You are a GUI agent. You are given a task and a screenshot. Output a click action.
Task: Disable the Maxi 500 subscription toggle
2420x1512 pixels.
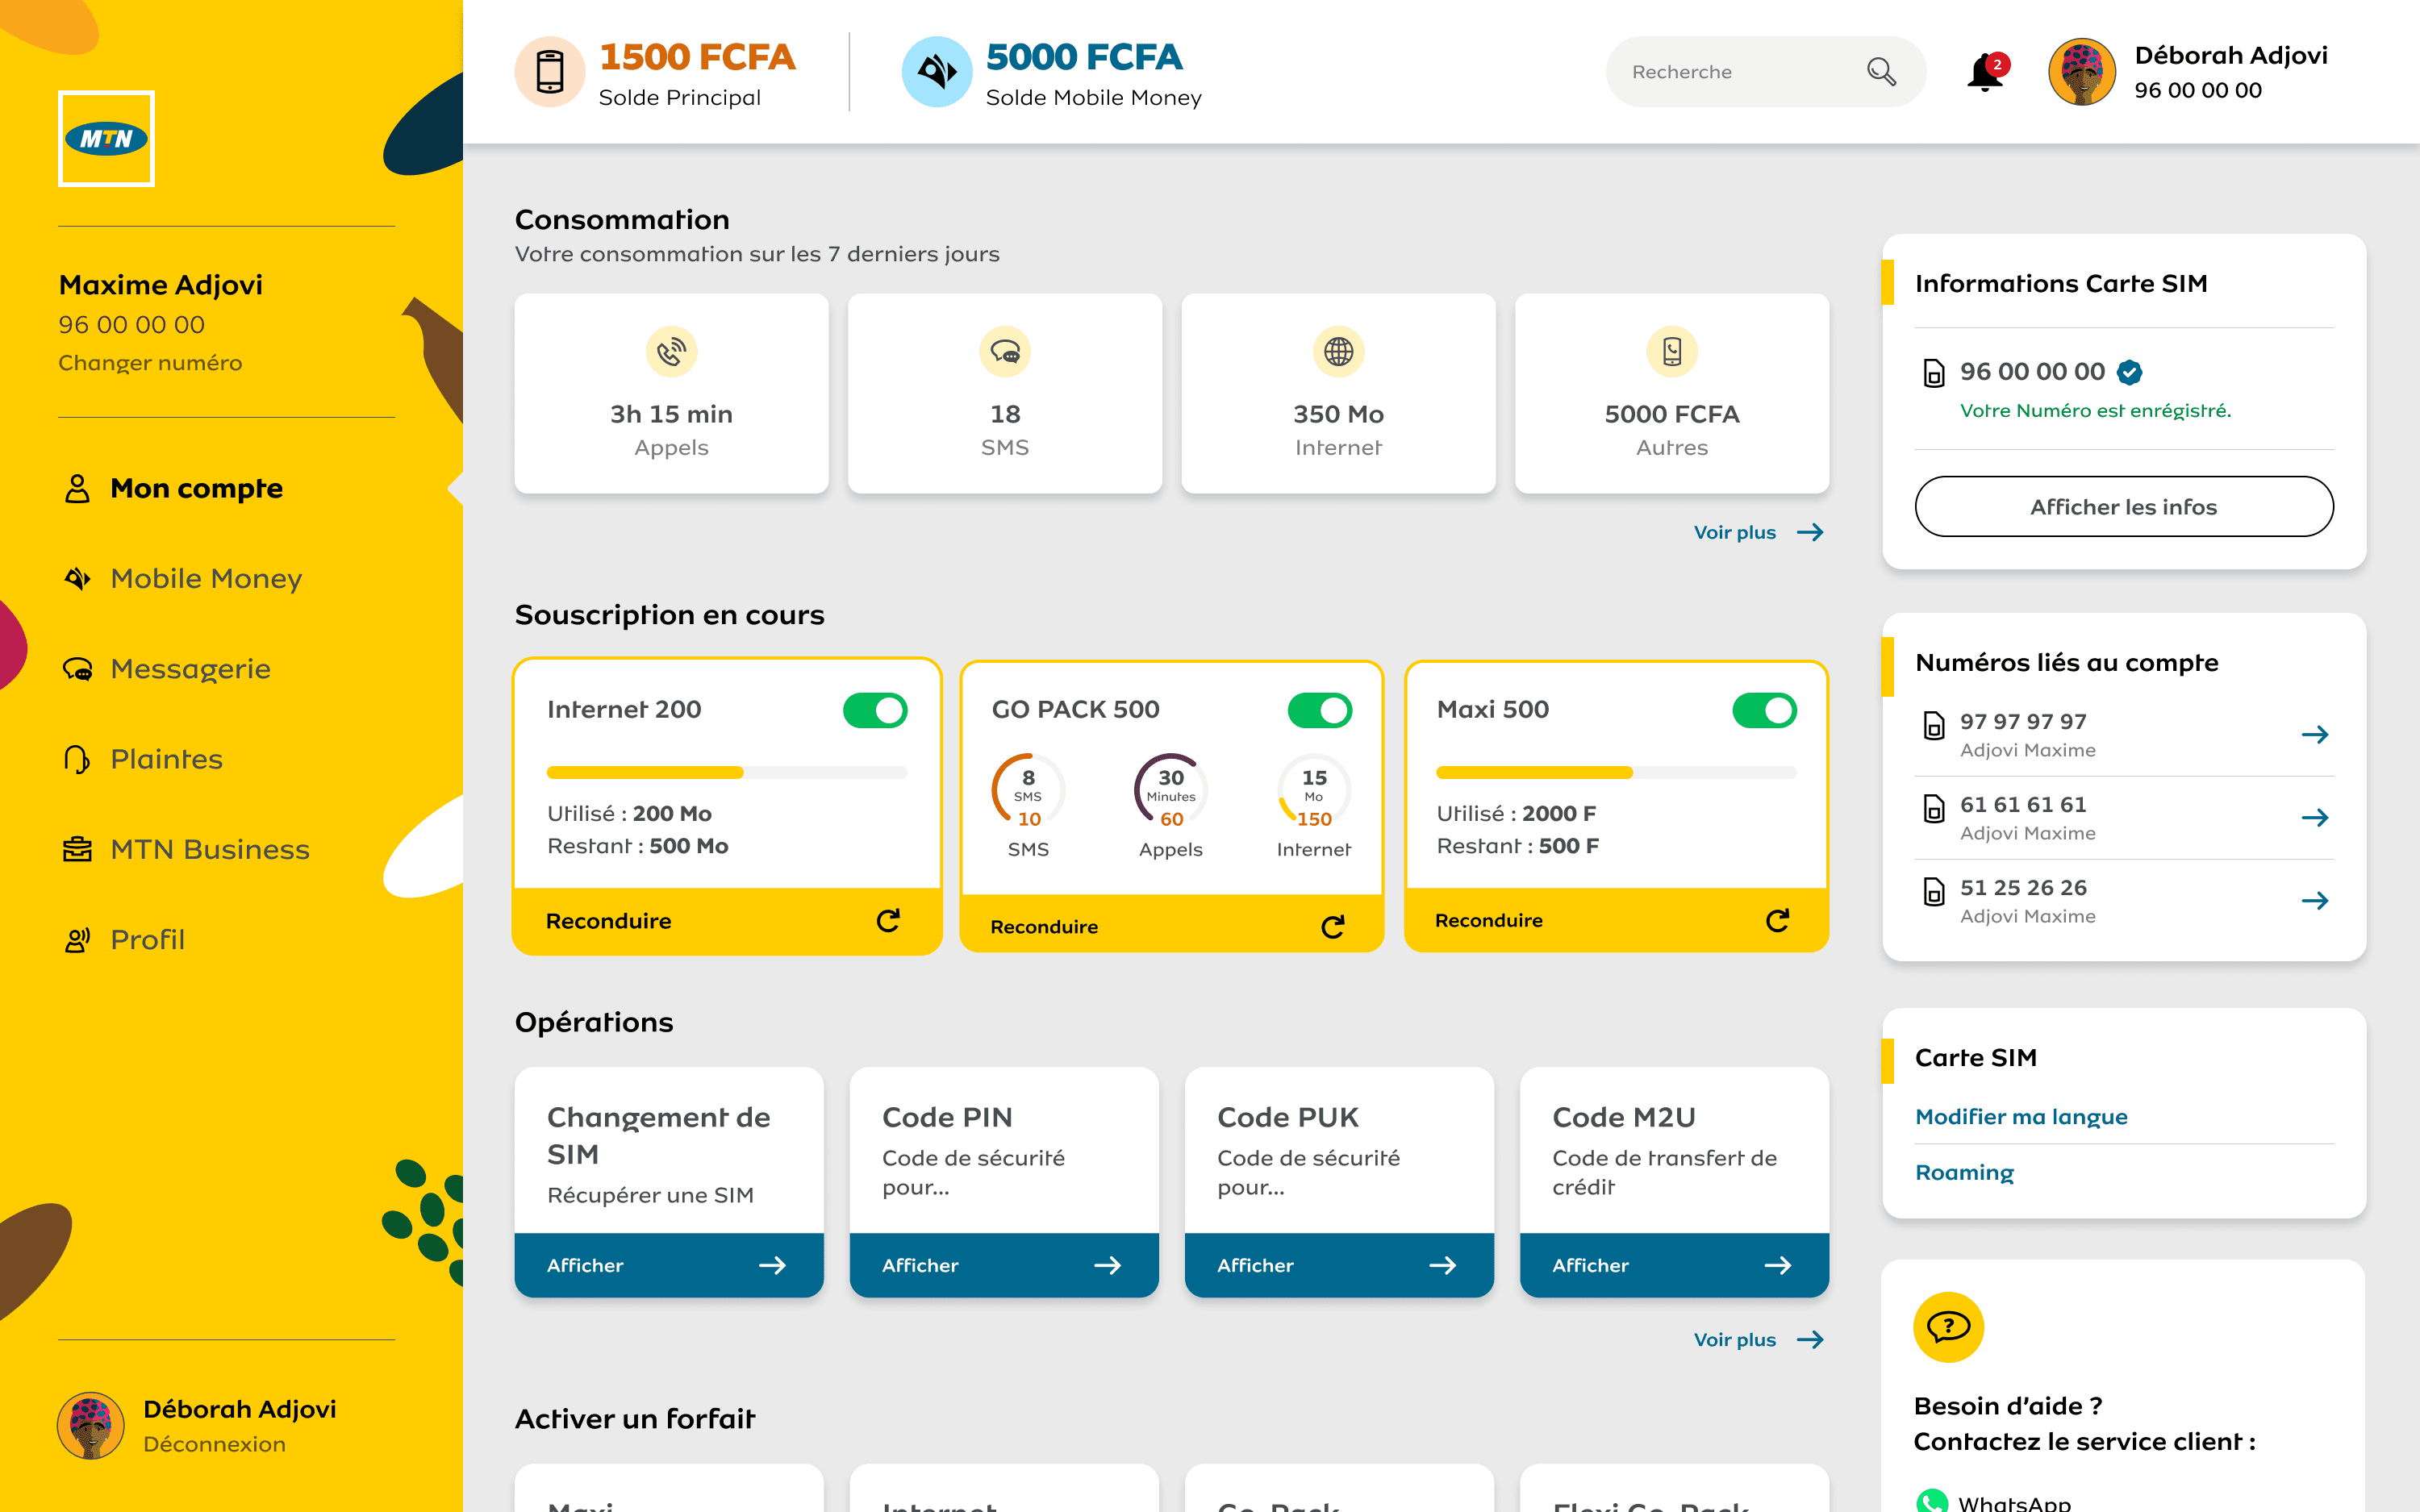point(1763,710)
